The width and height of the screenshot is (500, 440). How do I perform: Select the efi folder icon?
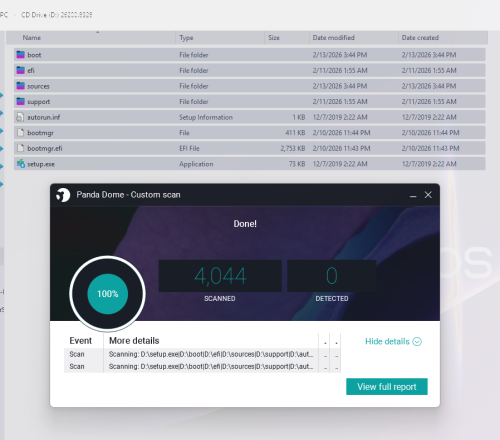pyautogui.click(x=21, y=70)
